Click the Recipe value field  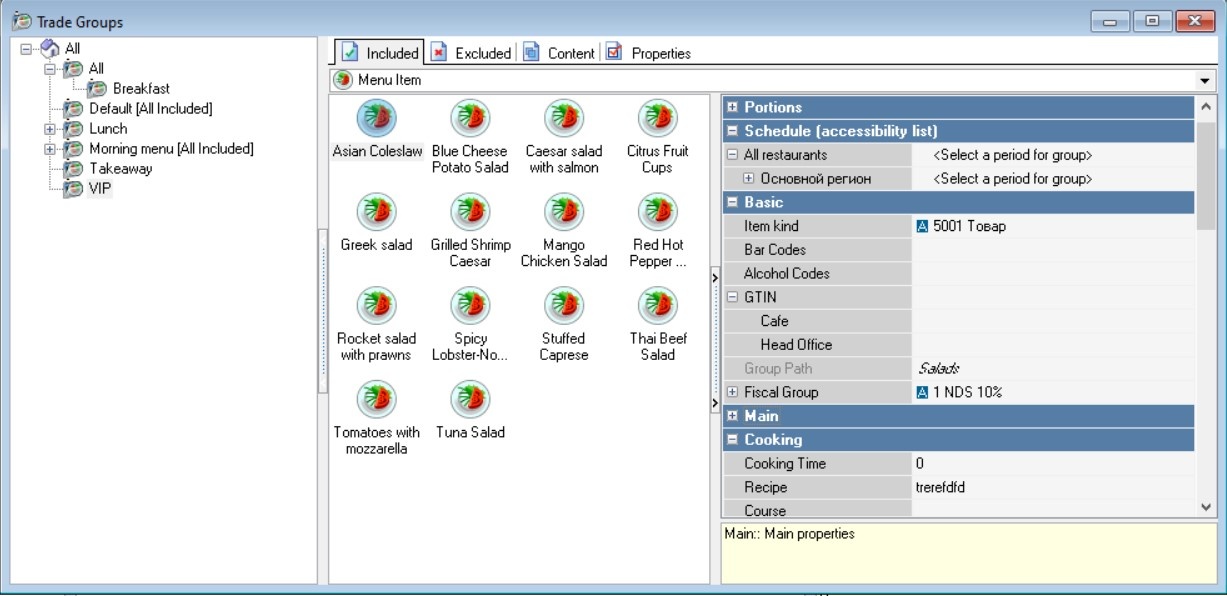[1050, 488]
